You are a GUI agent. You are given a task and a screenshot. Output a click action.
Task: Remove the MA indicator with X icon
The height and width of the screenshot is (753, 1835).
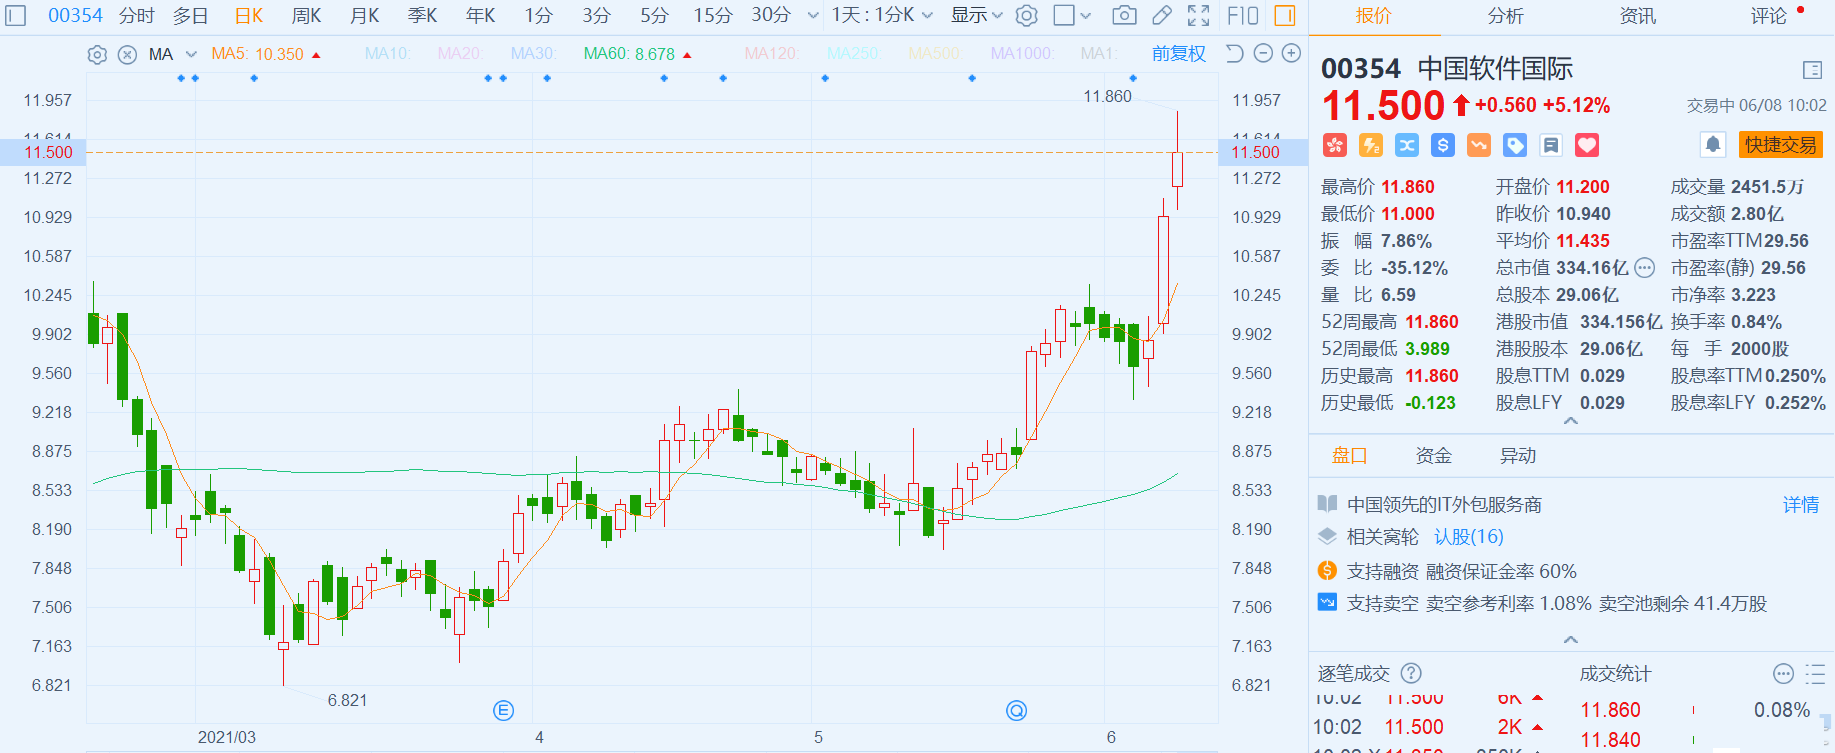[x=127, y=55]
